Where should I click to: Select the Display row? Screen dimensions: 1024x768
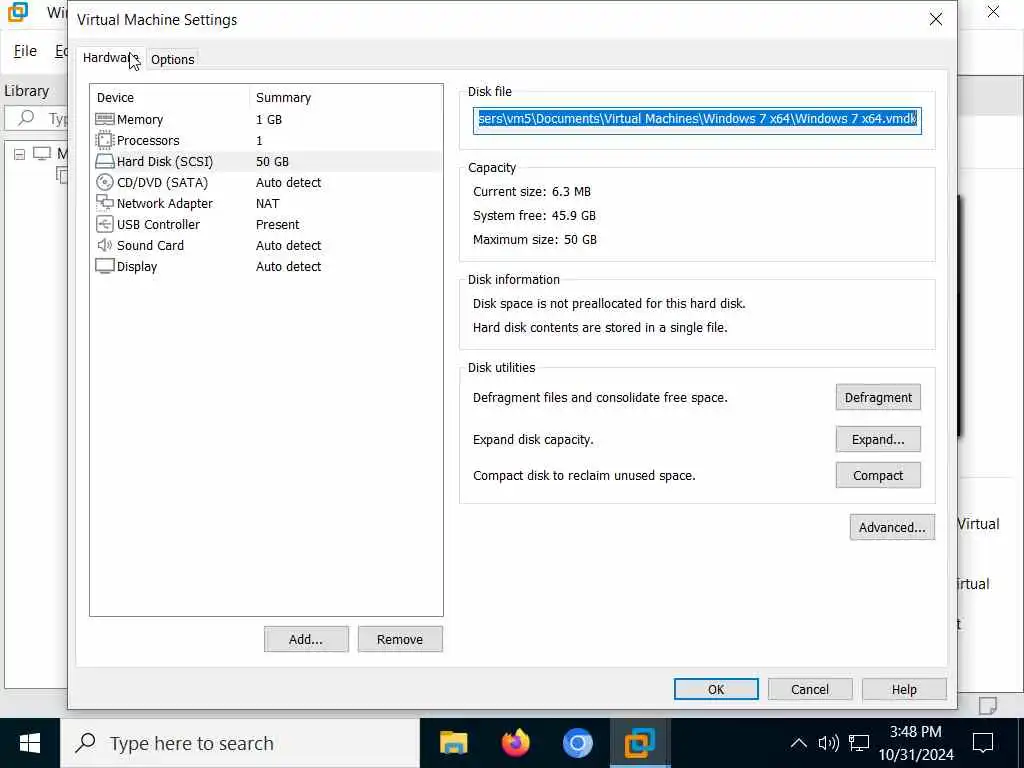click(x=266, y=266)
